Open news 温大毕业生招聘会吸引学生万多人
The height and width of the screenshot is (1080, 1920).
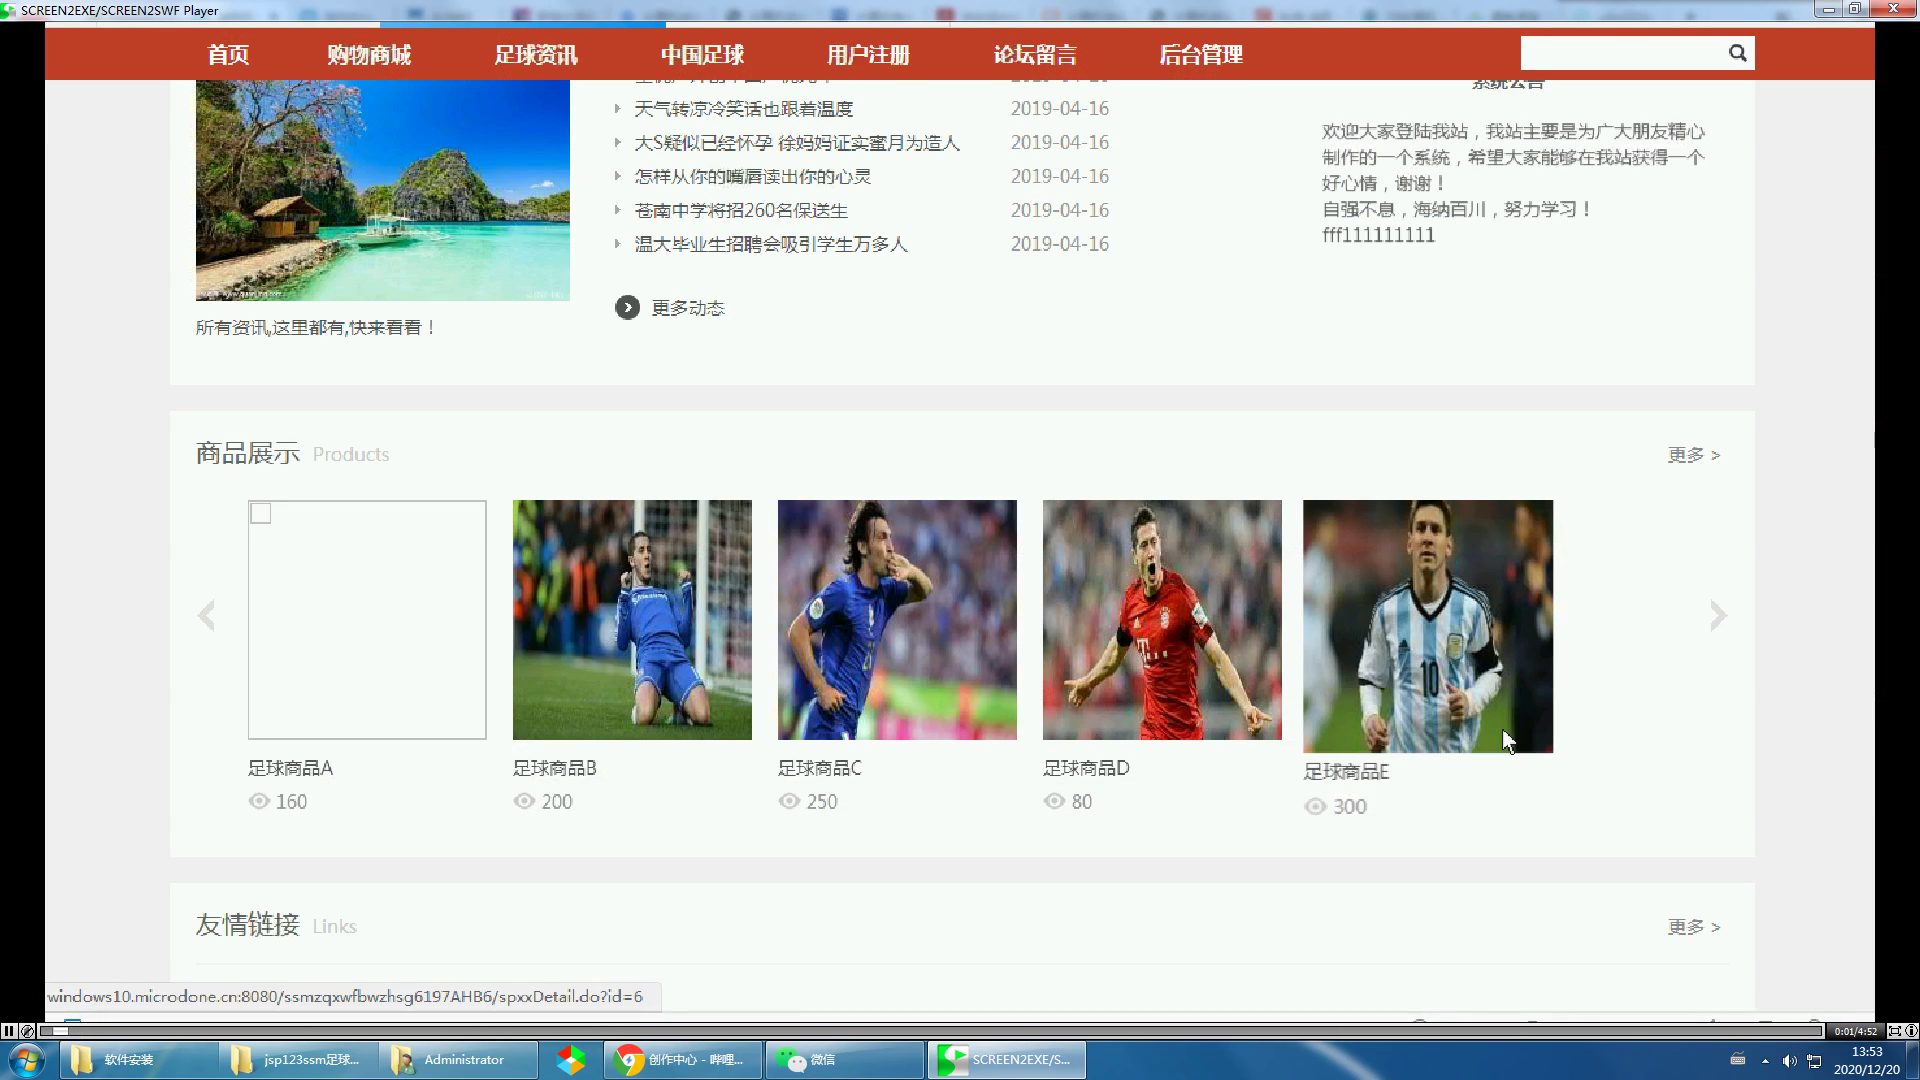pos(771,244)
